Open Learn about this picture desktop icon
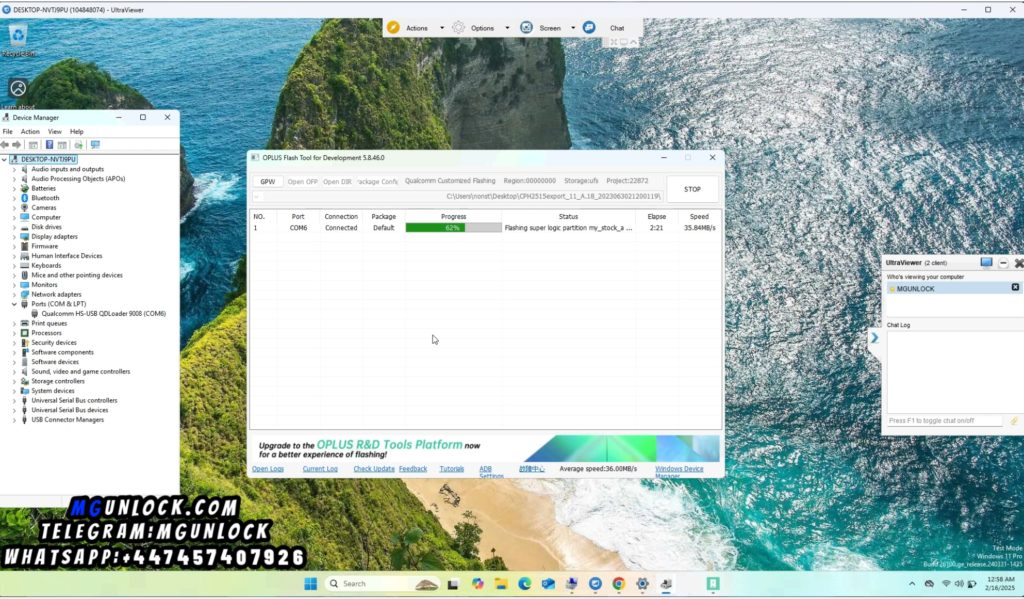This screenshot has height=599, width=1024. (x=18, y=93)
